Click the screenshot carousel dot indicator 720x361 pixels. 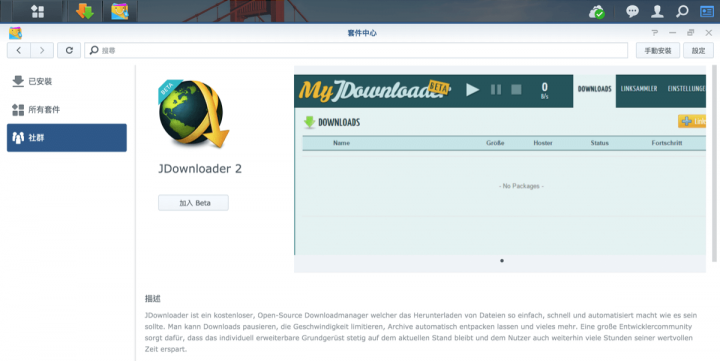click(x=501, y=260)
